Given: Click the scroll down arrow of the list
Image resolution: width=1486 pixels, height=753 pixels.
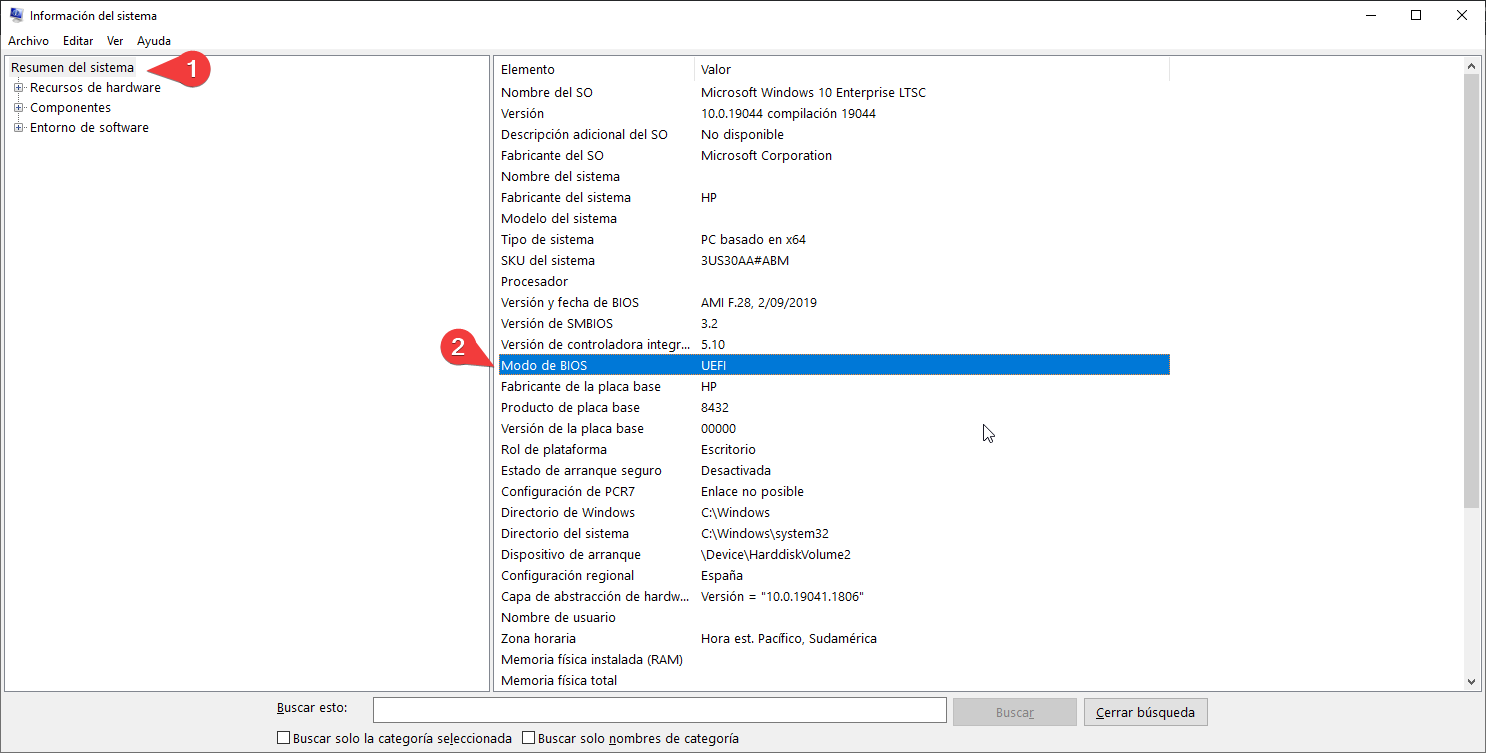Looking at the screenshot, I should [x=1471, y=681].
